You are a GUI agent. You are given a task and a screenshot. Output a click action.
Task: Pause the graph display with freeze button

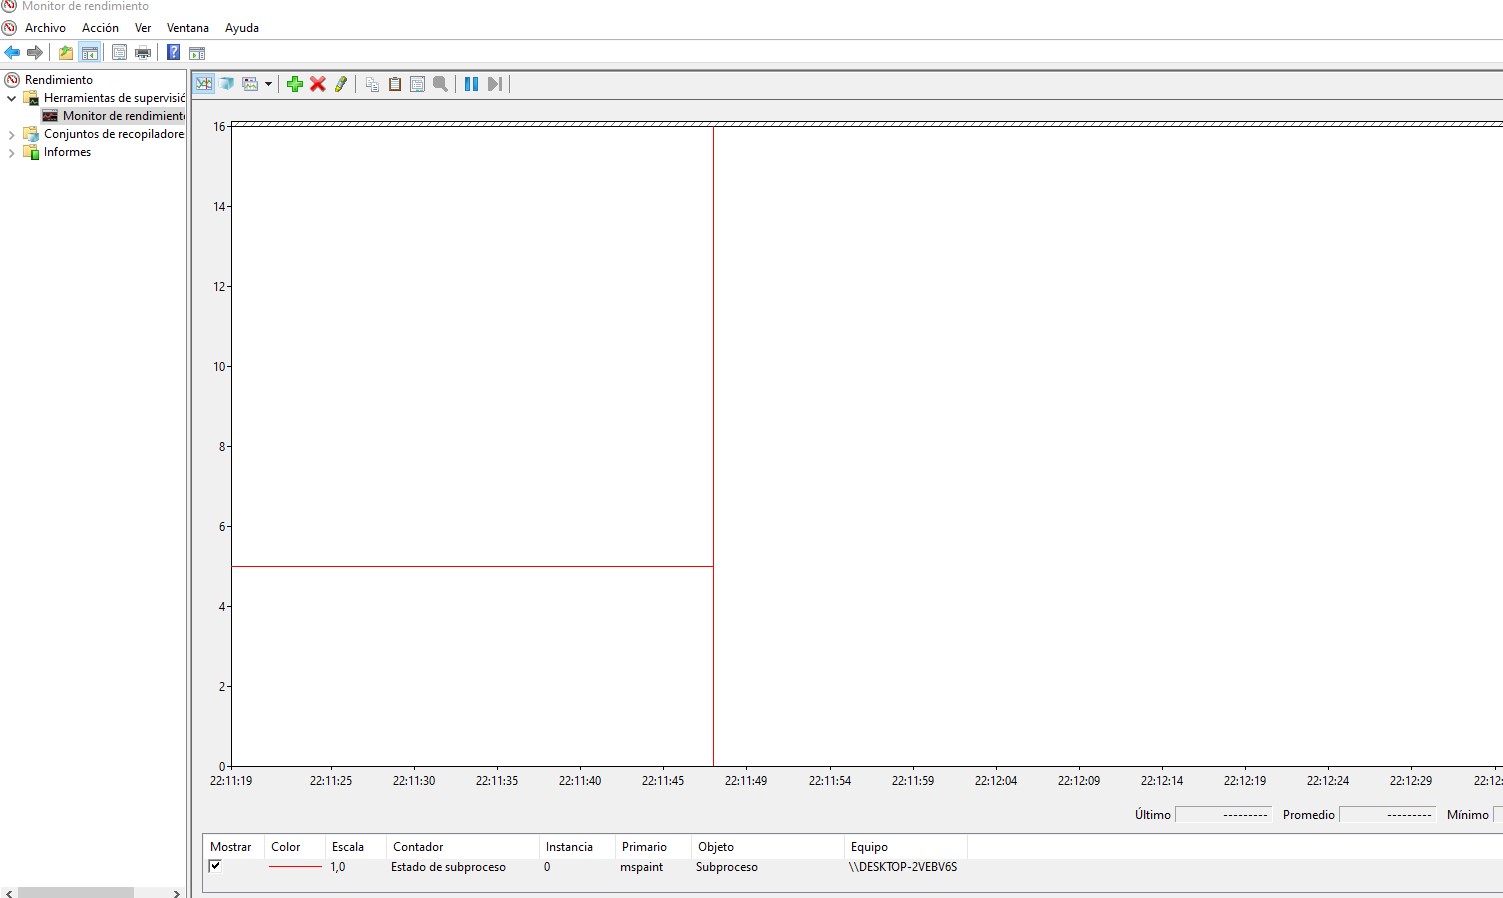[x=471, y=84]
